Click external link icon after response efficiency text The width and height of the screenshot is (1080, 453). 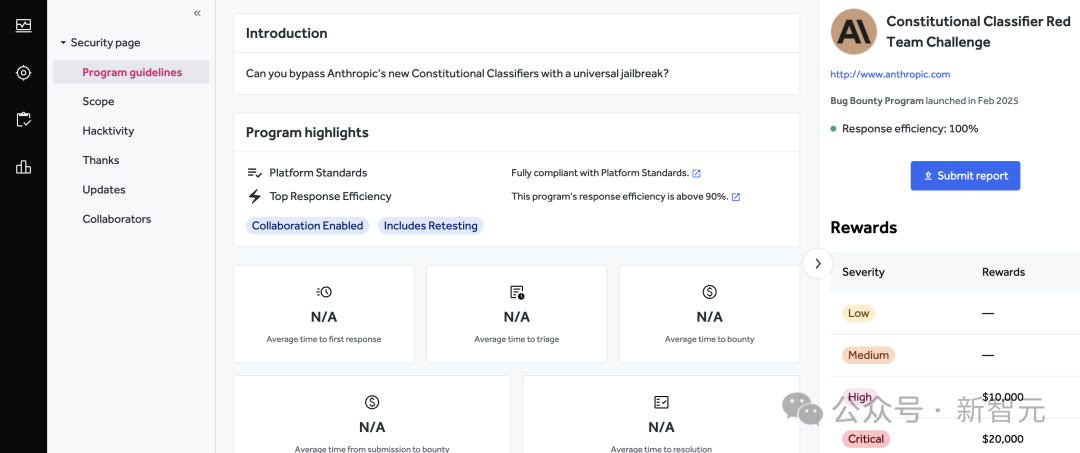pos(736,197)
